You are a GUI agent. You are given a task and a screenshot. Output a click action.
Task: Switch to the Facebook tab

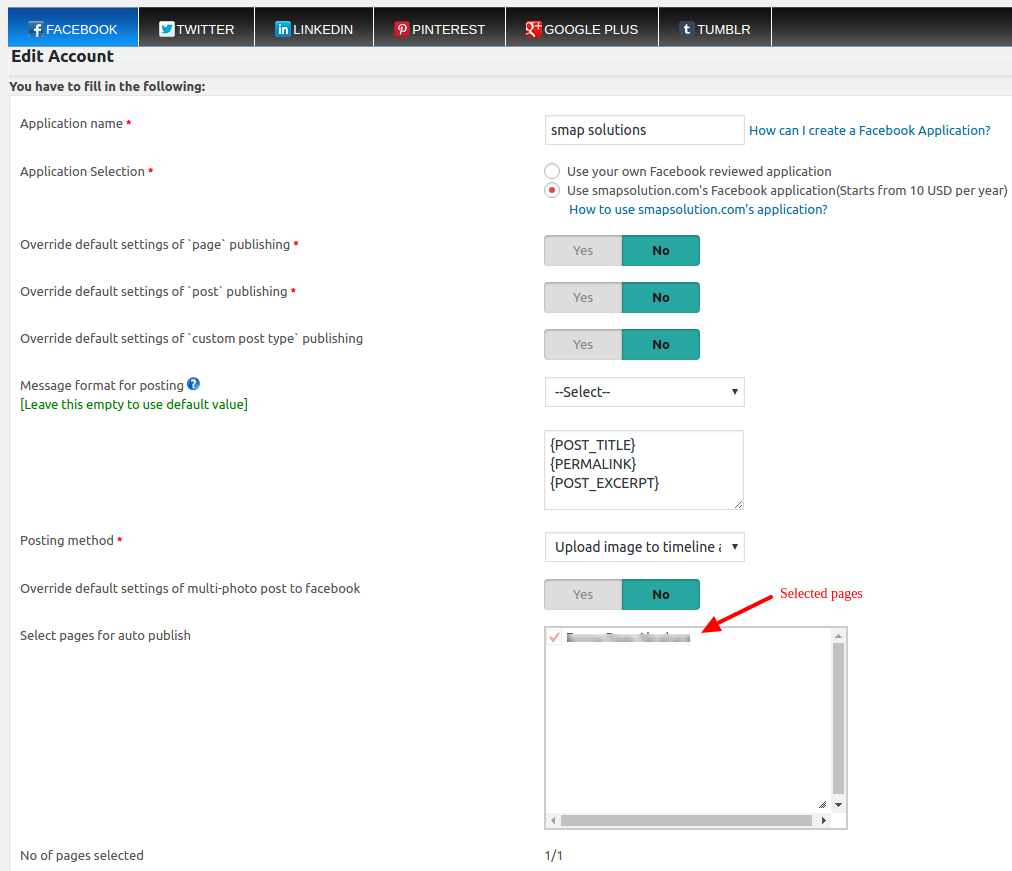[x=73, y=27]
